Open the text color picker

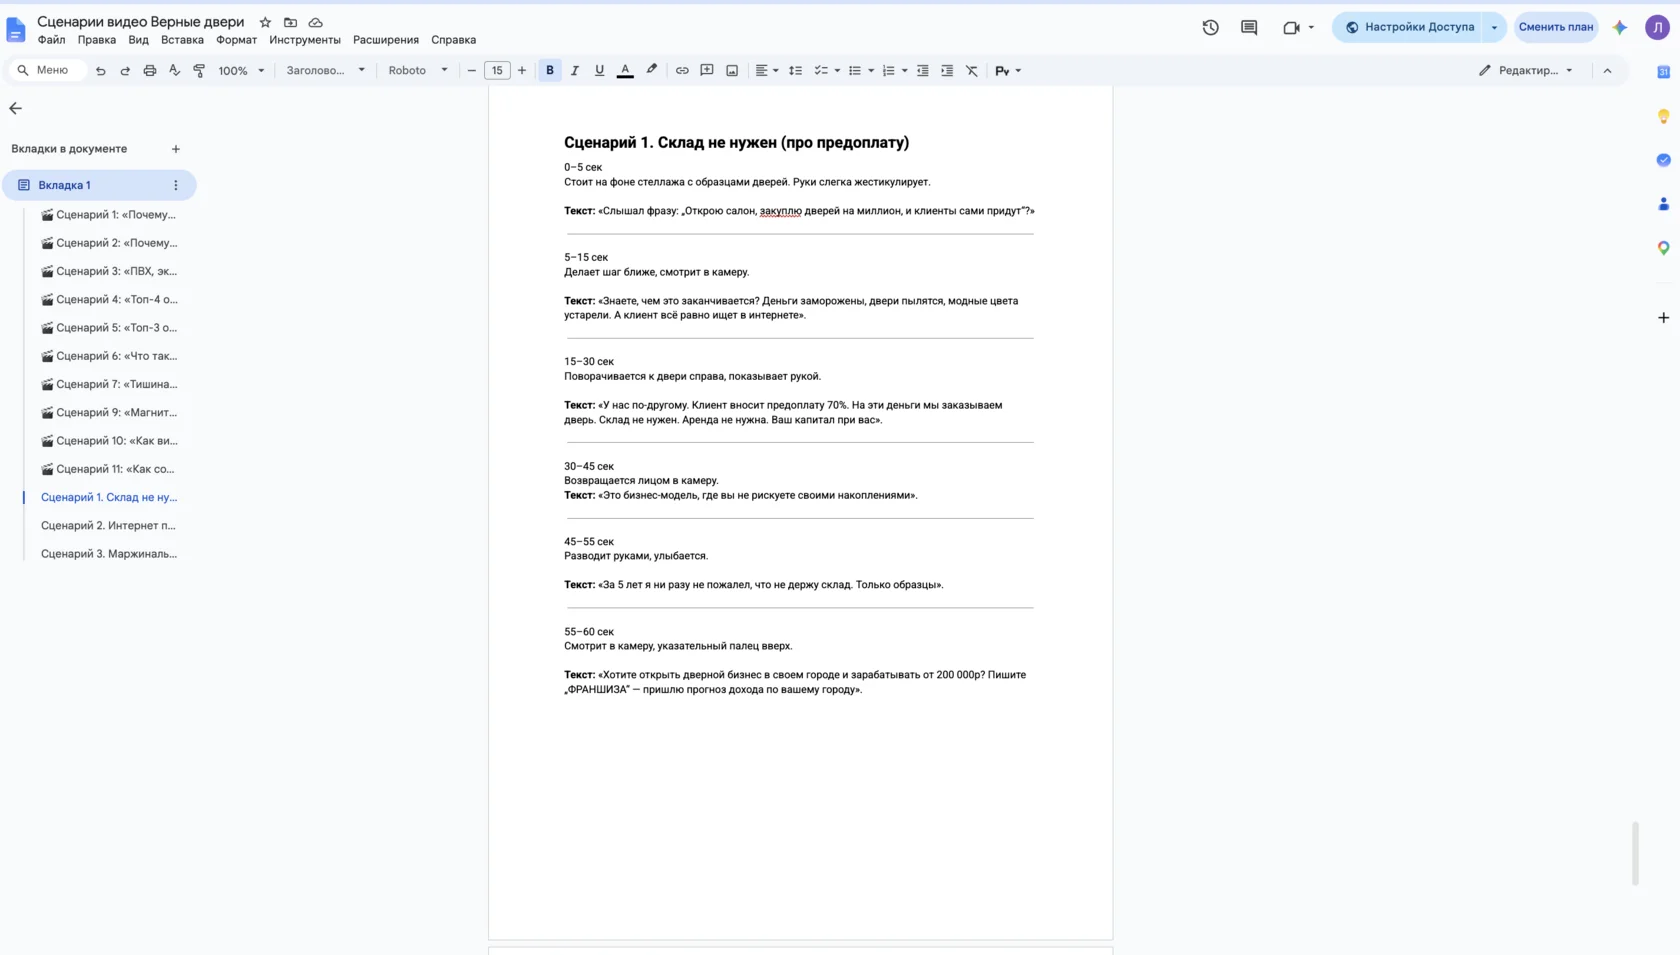click(625, 70)
